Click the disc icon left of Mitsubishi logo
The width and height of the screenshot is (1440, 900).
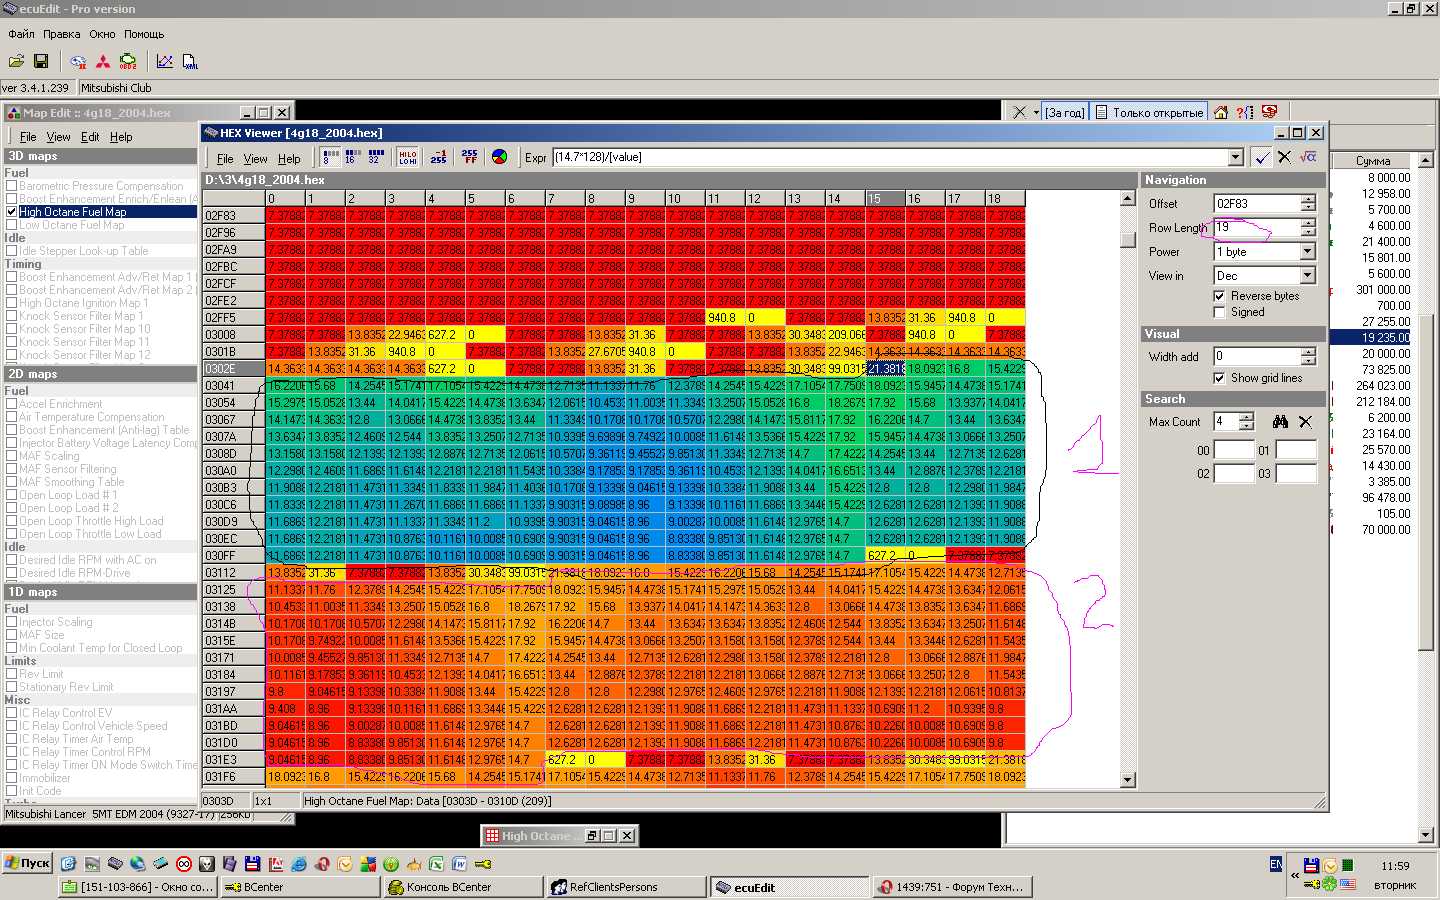click(x=78, y=61)
